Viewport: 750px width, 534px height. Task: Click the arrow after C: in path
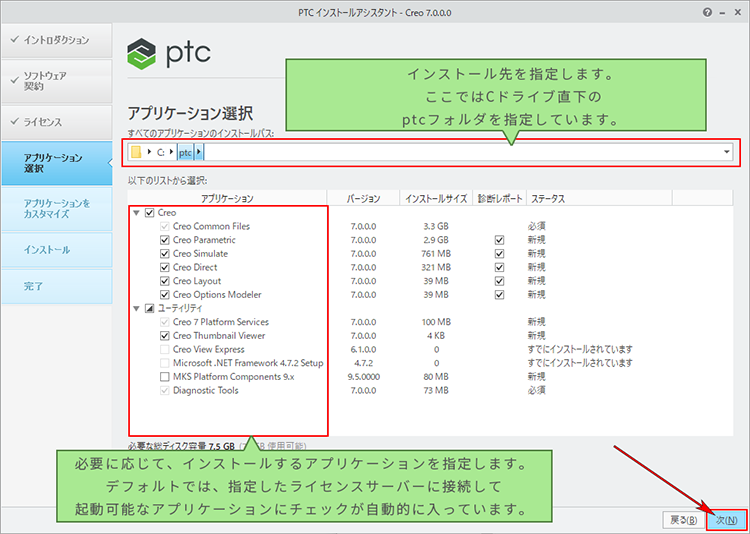click(171, 152)
